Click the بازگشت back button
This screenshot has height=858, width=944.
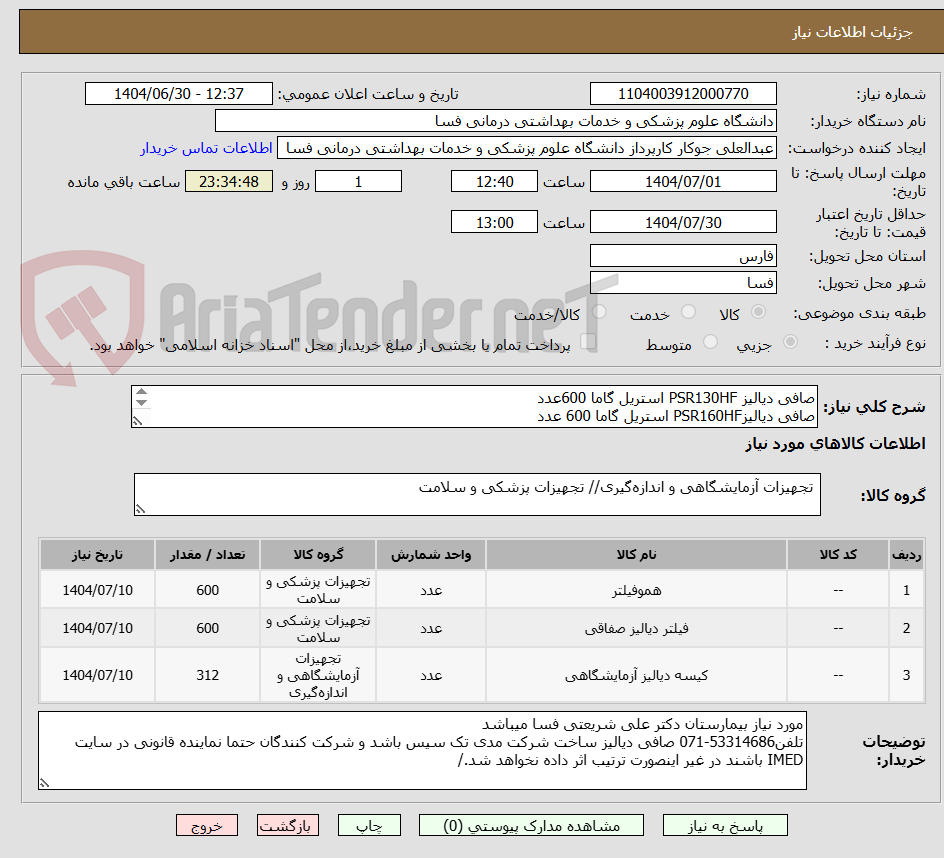pos(288,825)
